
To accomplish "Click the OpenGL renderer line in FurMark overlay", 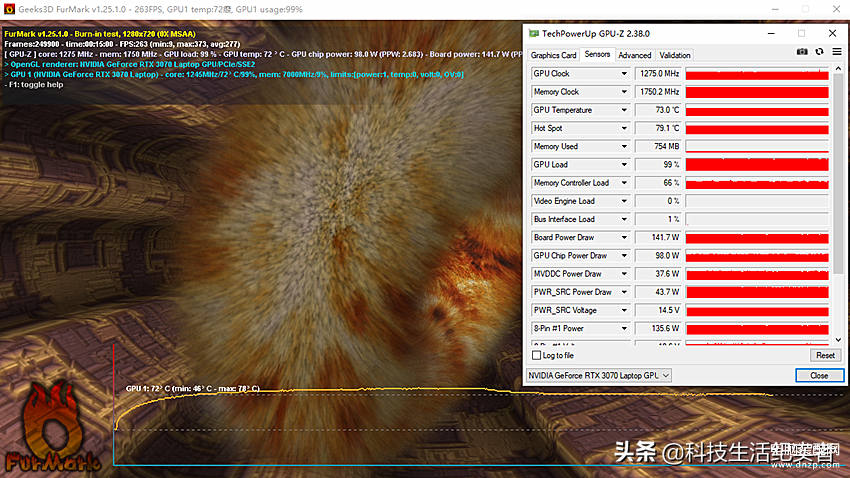I will click(x=130, y=64).
